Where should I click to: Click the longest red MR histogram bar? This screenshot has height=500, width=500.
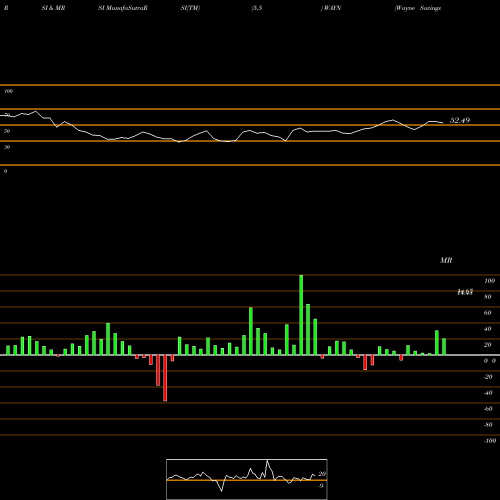pos(165,378)
